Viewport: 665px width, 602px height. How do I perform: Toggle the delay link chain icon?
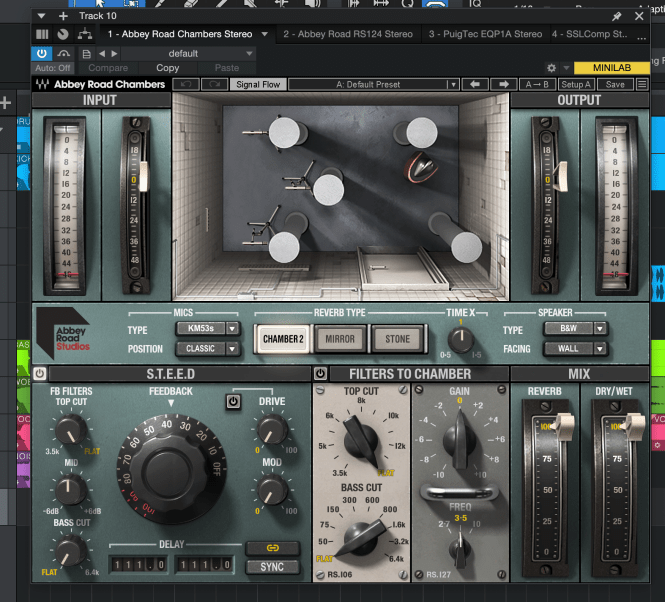[x=272, y=548]
